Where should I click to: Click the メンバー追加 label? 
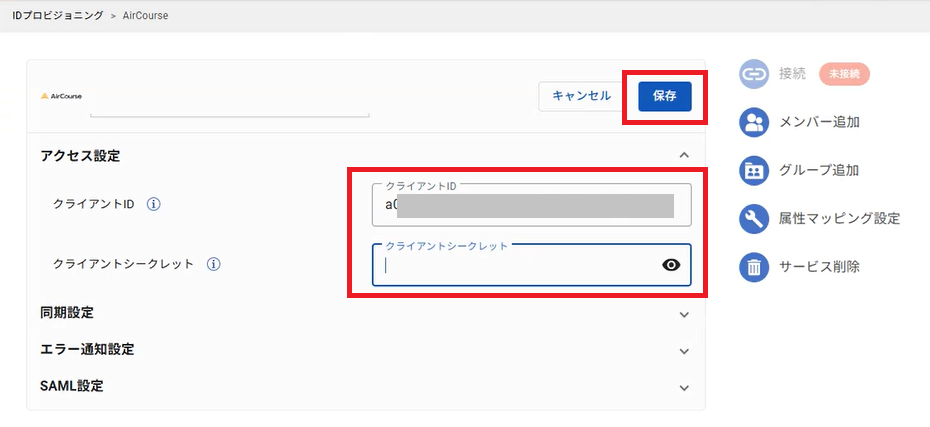click(819, 122)
